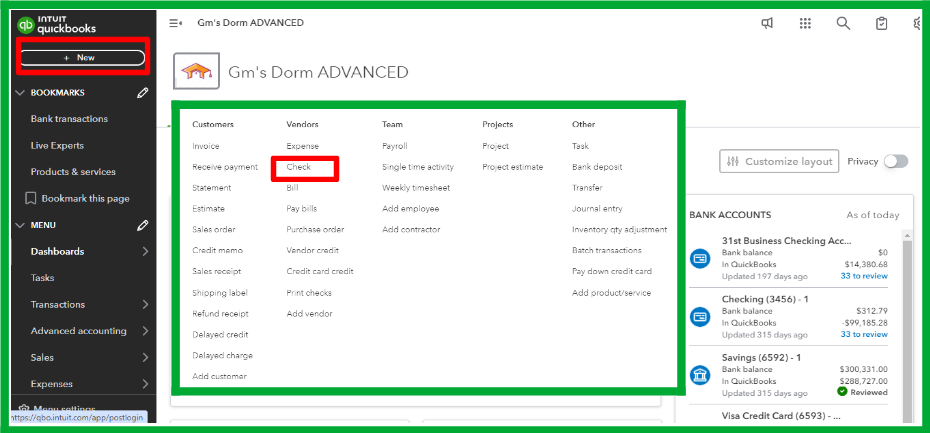Select Bill under Vendors
This screenshot has height=433, width=930.
click(x=292, y=188)
